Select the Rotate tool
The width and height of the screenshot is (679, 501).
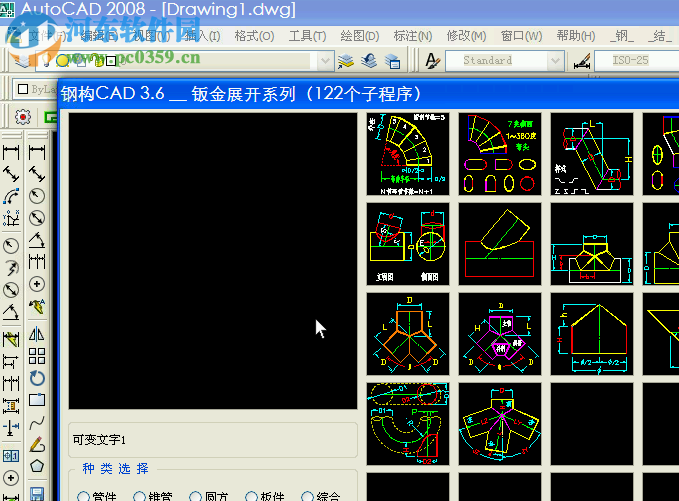point(37,378)
